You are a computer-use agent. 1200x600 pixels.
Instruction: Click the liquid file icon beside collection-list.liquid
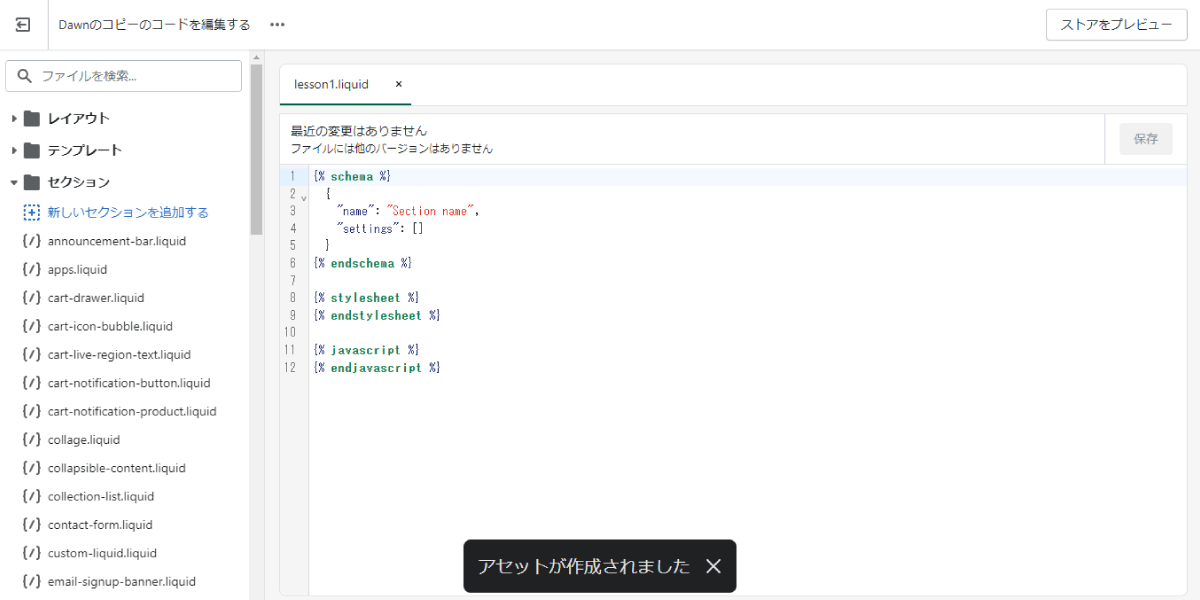[31, 496]
